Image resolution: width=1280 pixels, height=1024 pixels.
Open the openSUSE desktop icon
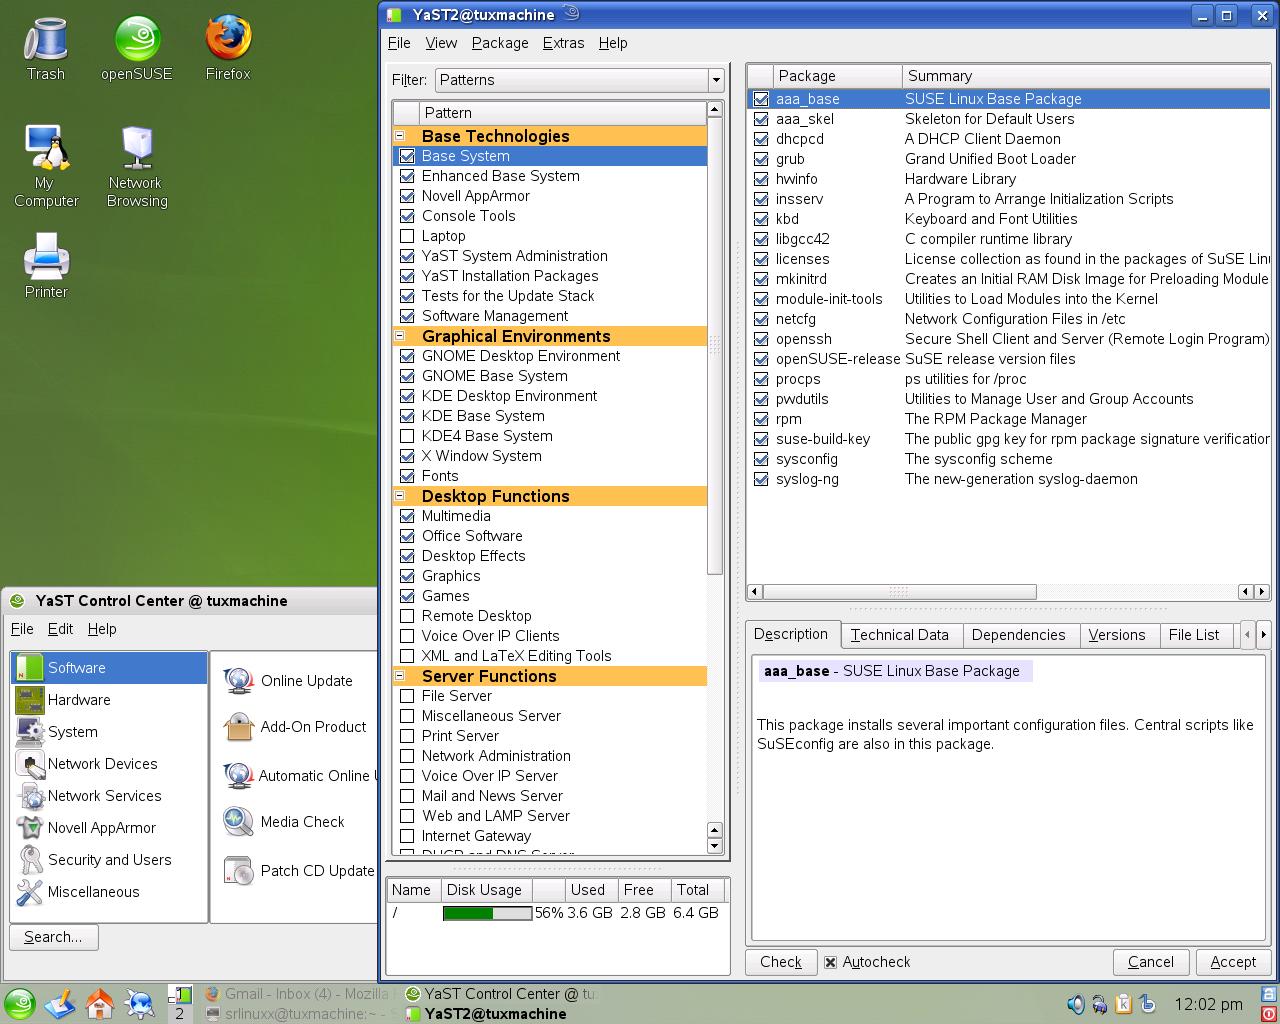pos(137,48)
